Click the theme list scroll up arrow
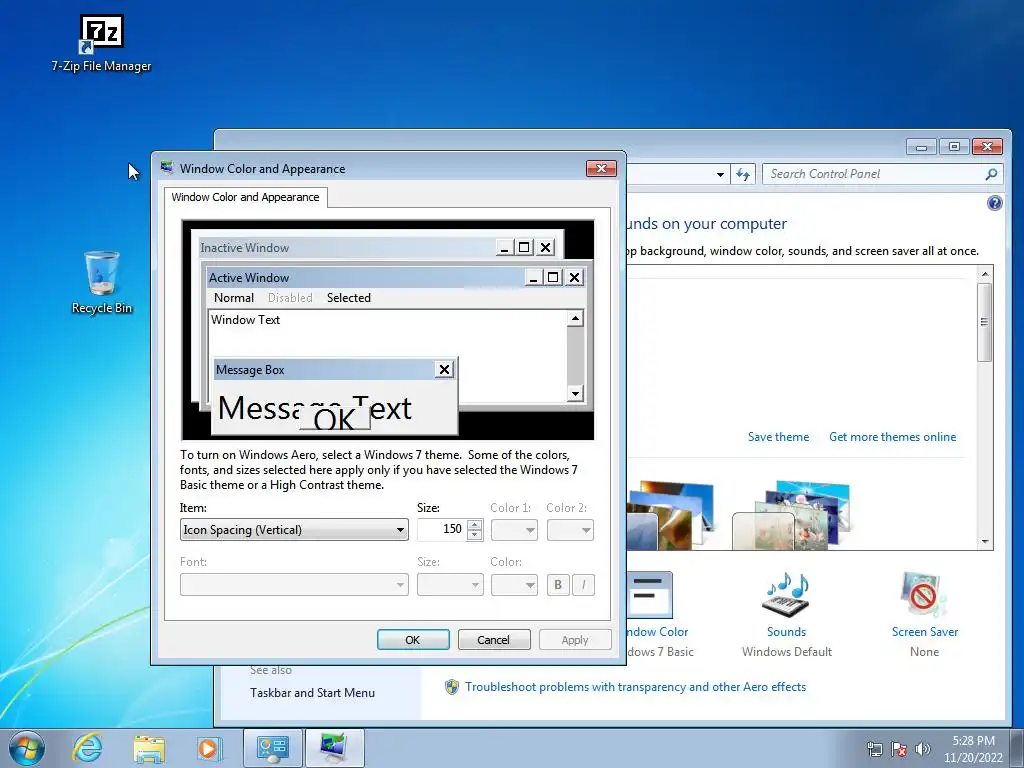This screenshot has width=1024, height=768. click(984, 273)
